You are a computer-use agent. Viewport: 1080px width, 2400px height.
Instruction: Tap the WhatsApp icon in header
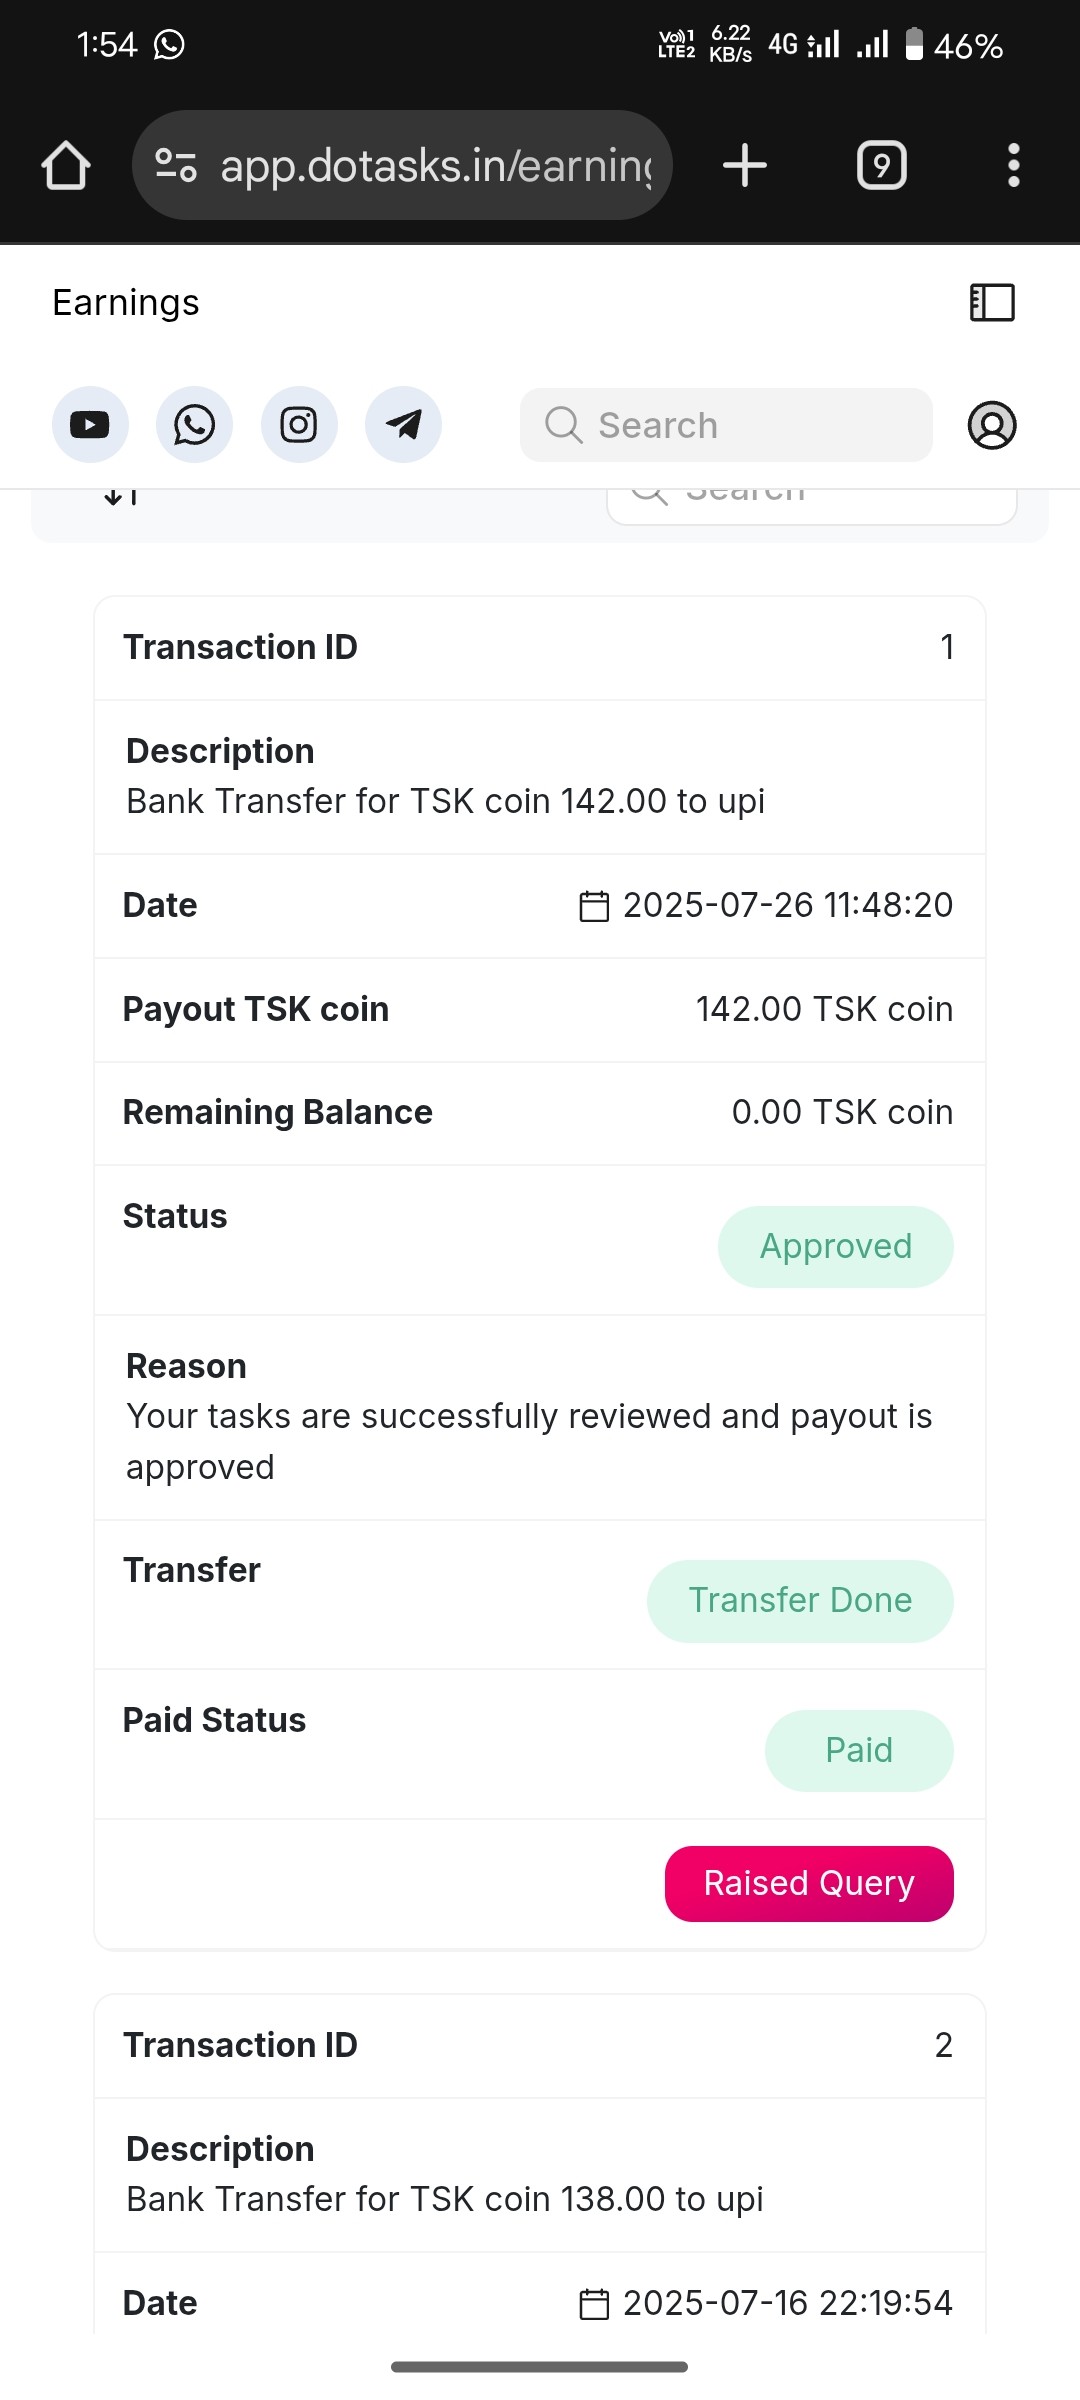point(194,425)
